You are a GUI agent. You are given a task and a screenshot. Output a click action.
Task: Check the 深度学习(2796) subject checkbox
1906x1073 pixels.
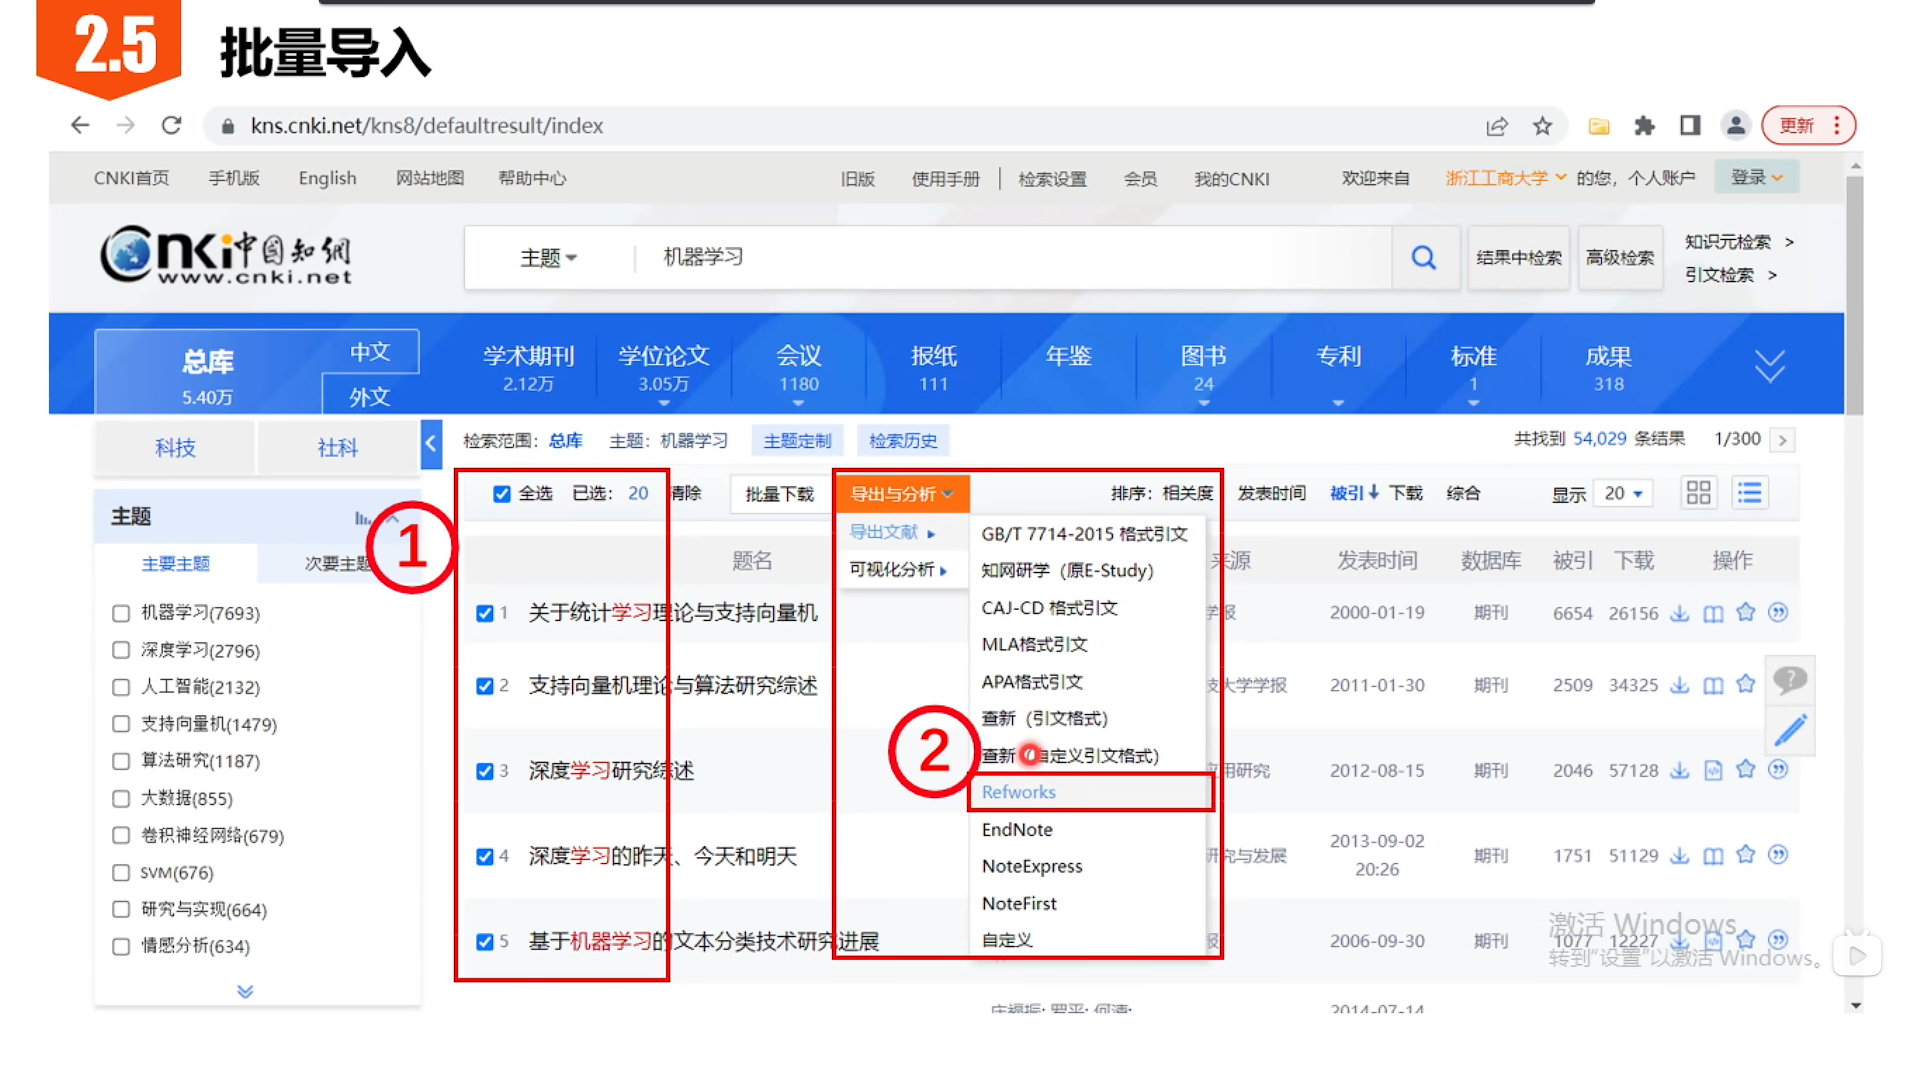[121, 649]
